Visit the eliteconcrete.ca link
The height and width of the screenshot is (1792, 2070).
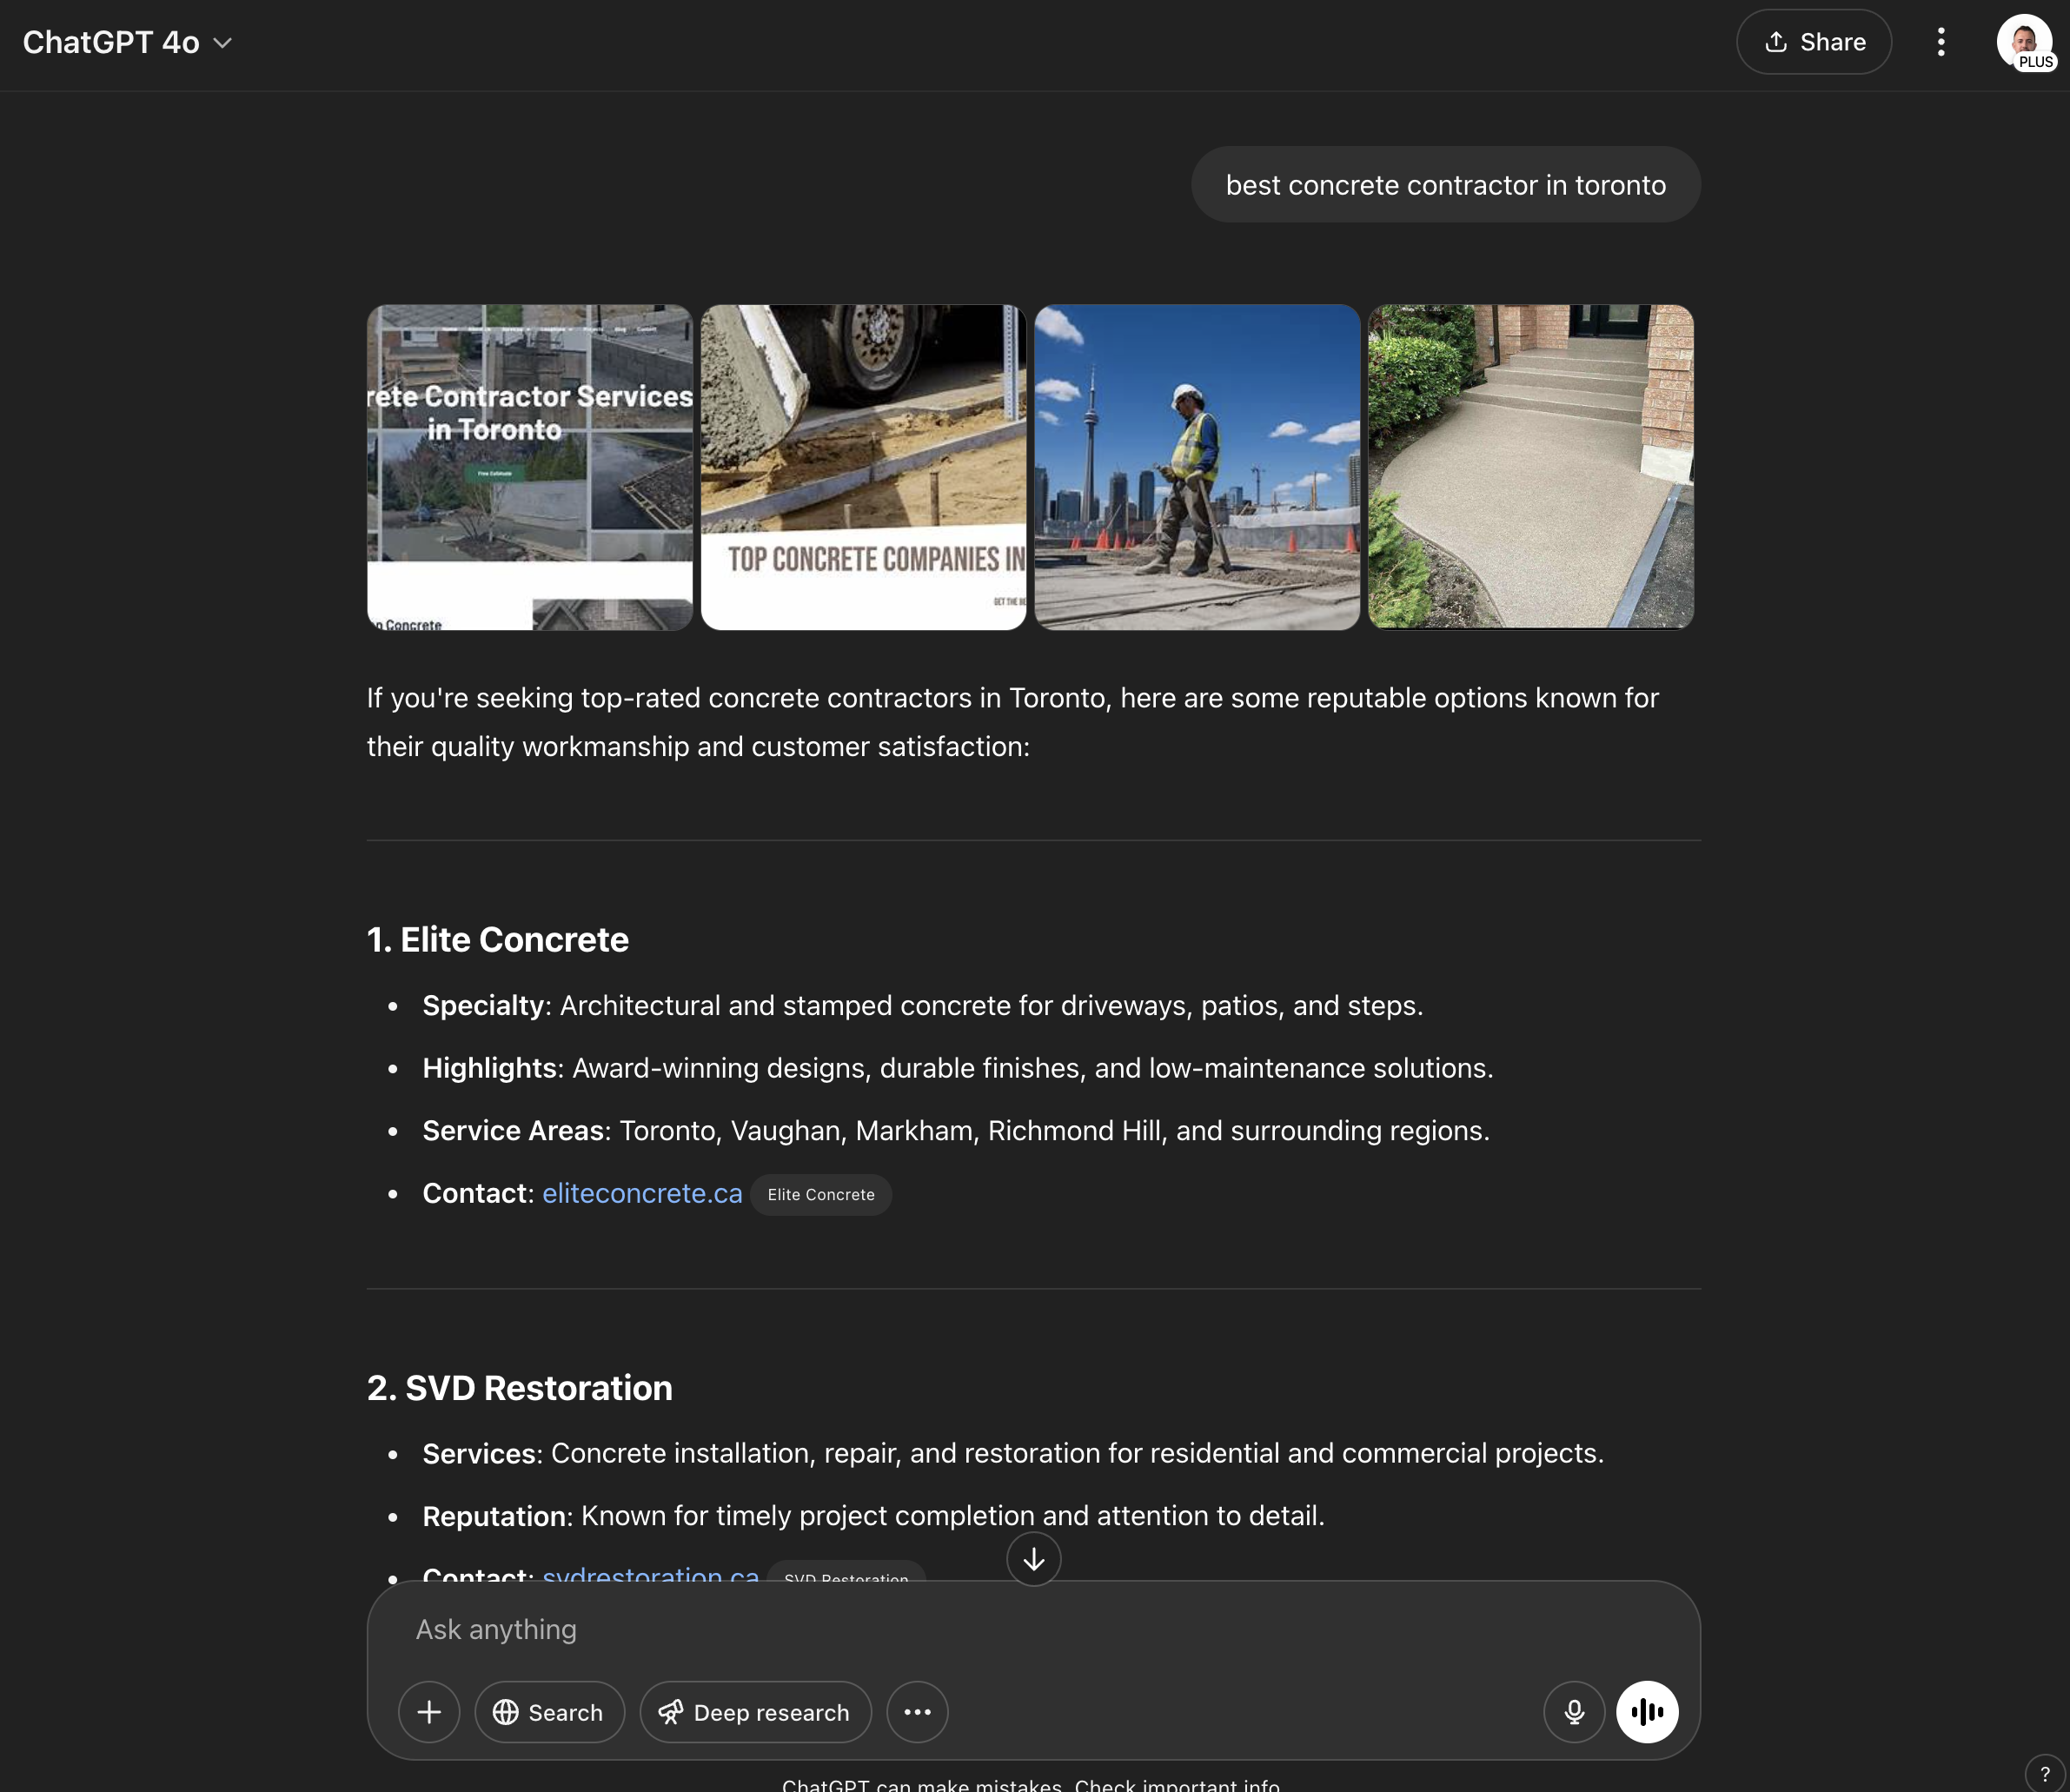pyautogui.click(x=642, y=1193)
